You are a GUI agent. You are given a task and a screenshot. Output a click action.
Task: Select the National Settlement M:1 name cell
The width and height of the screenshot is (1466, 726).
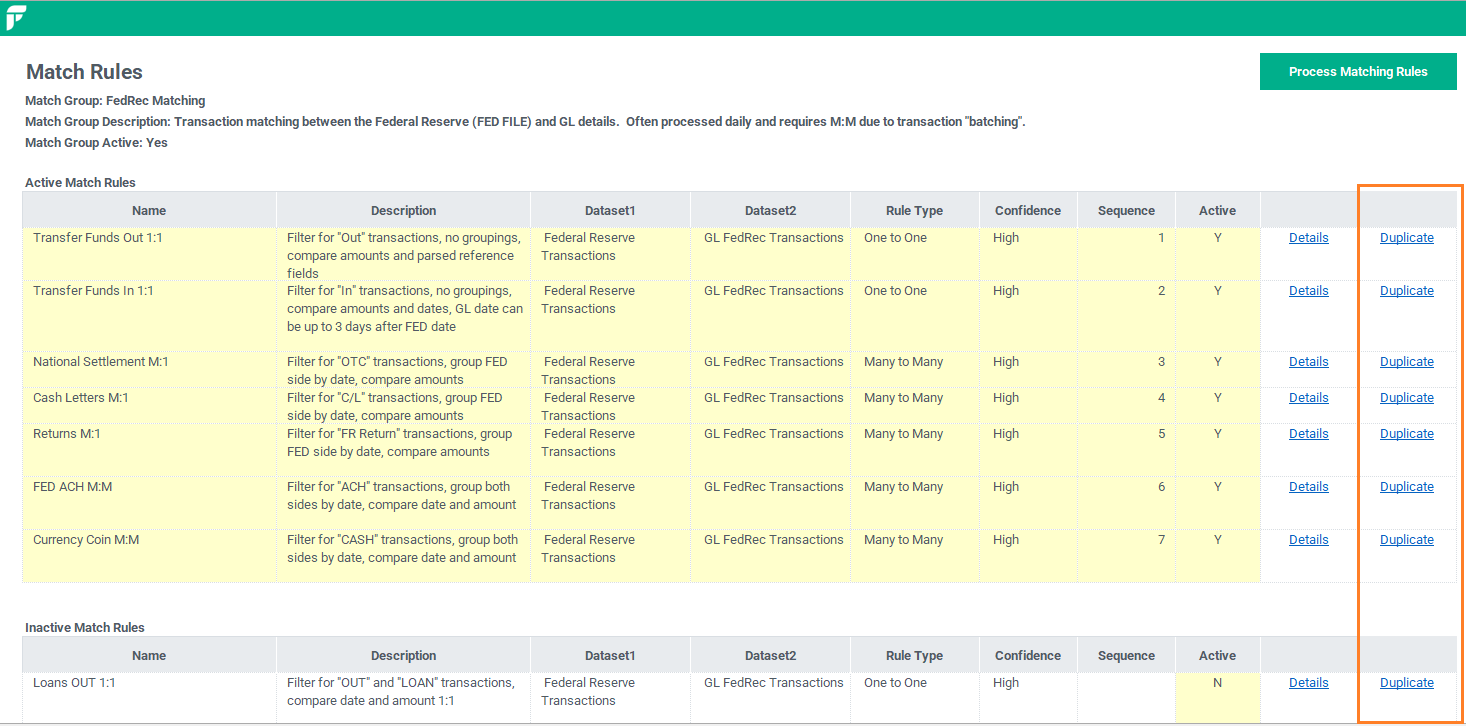pos(149,370)
